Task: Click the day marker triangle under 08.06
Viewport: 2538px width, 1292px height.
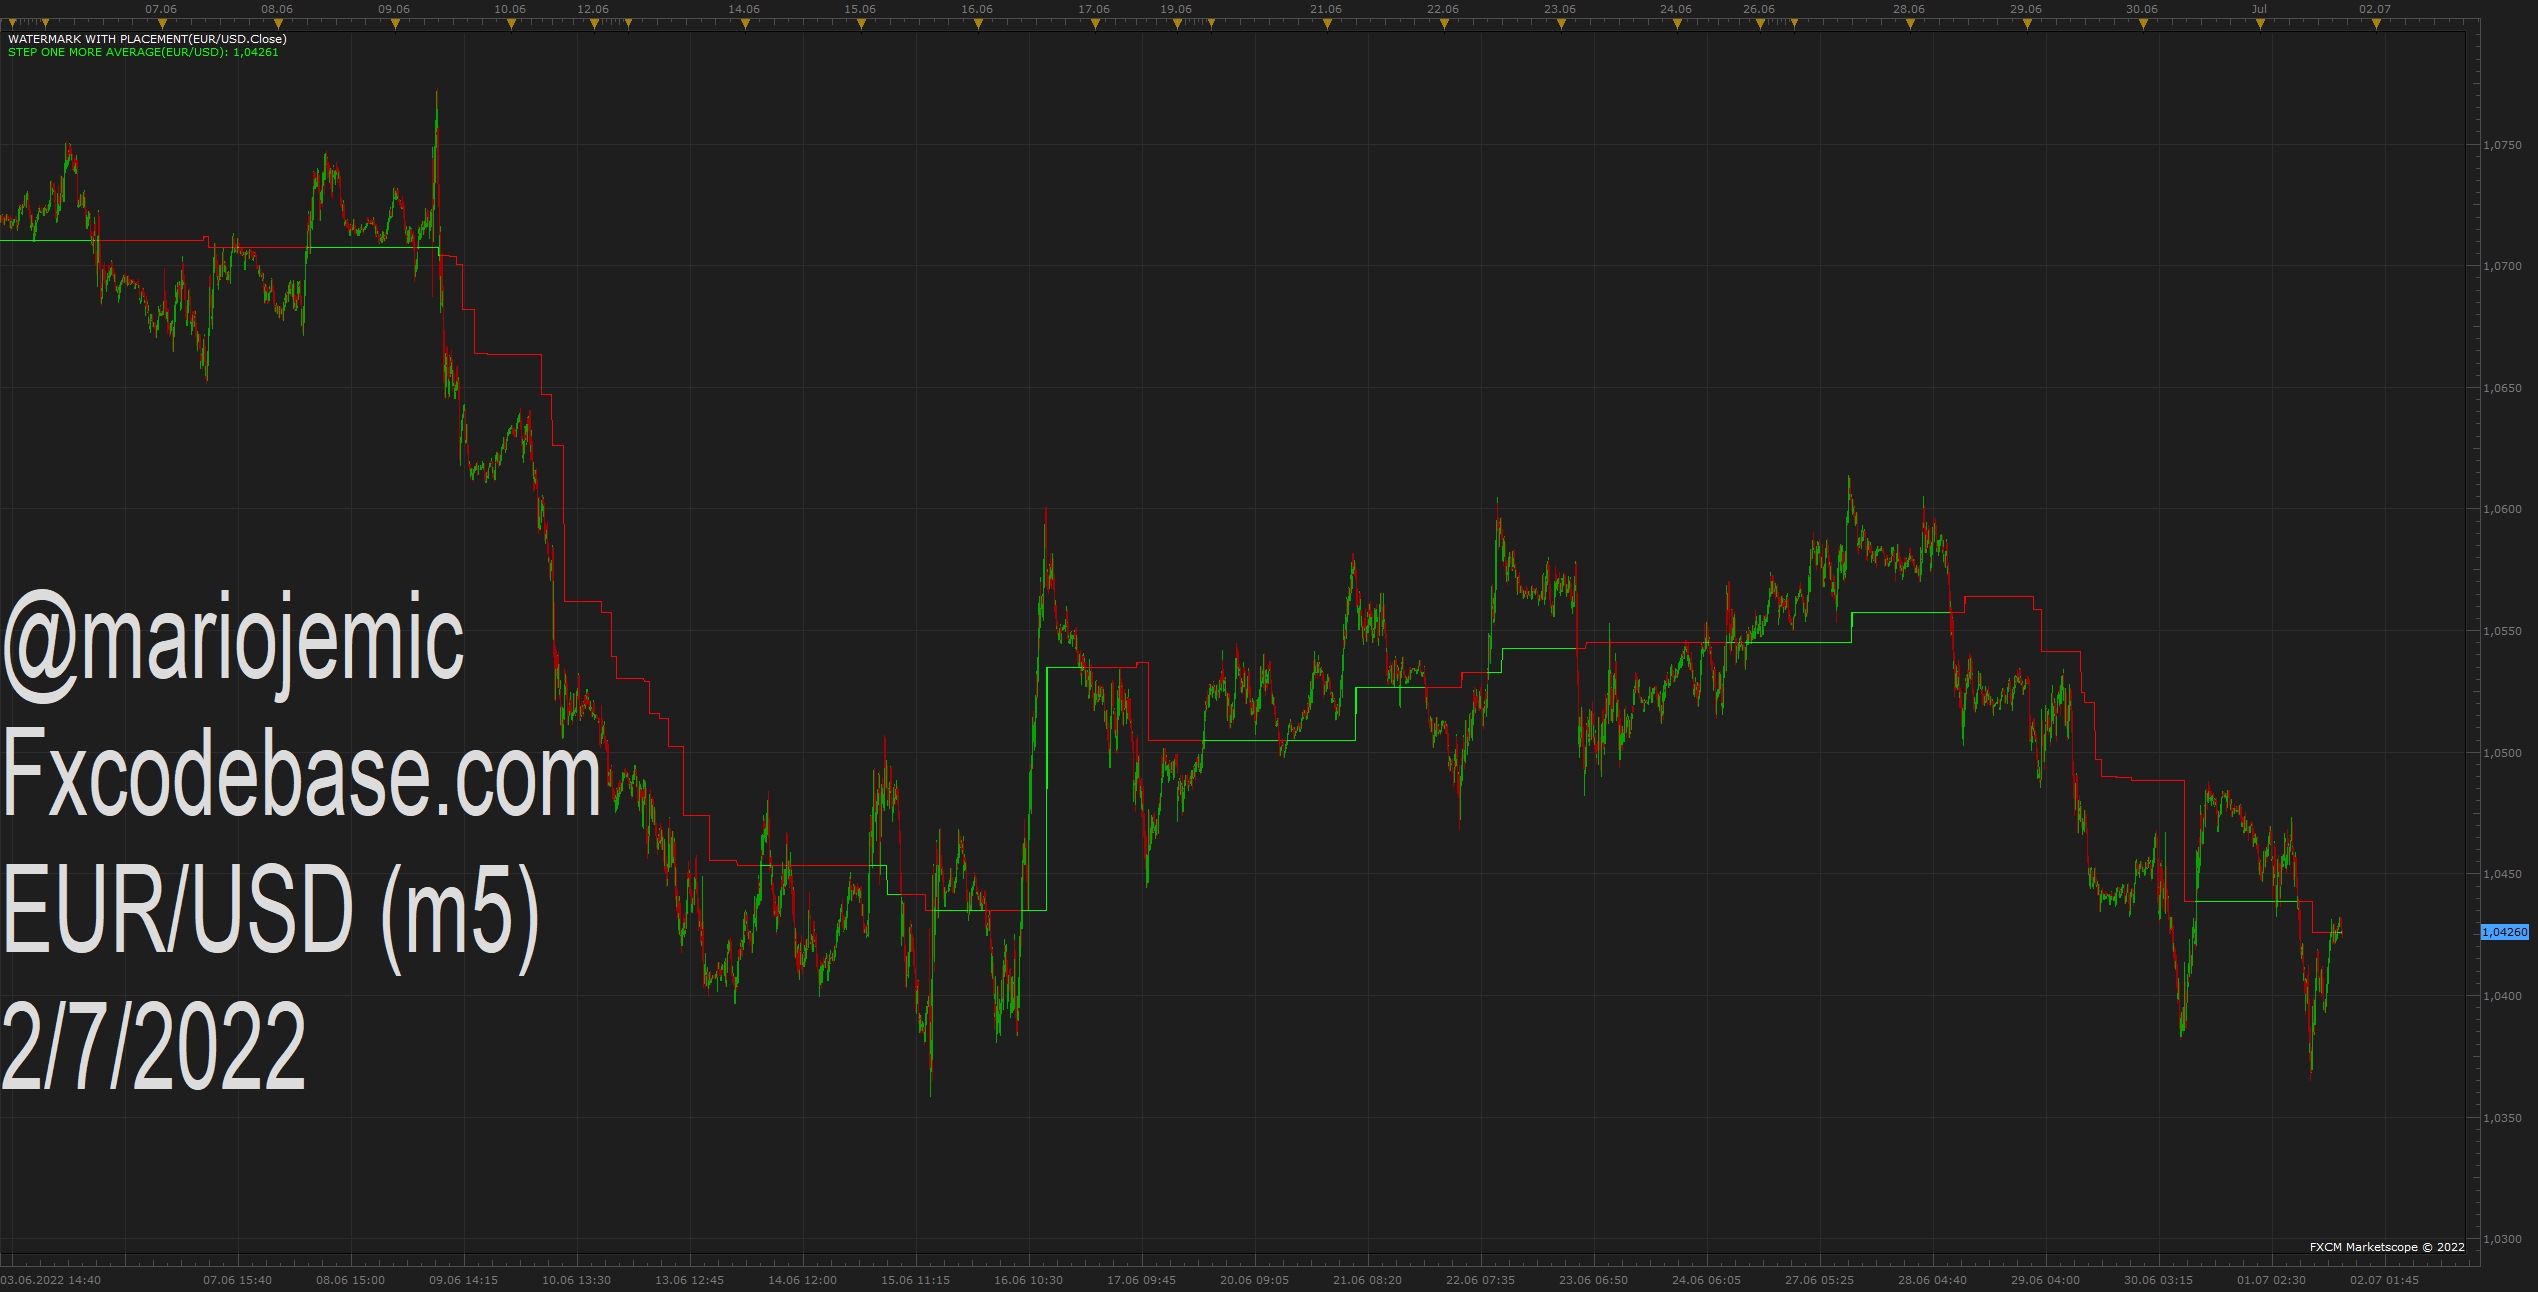Action: point(278,24)
